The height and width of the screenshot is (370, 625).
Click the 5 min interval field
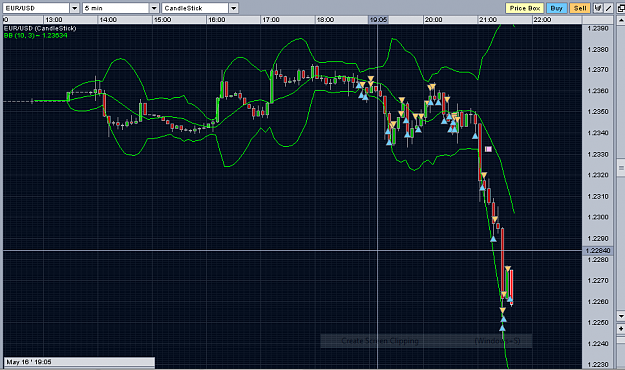tap(116, 8)
